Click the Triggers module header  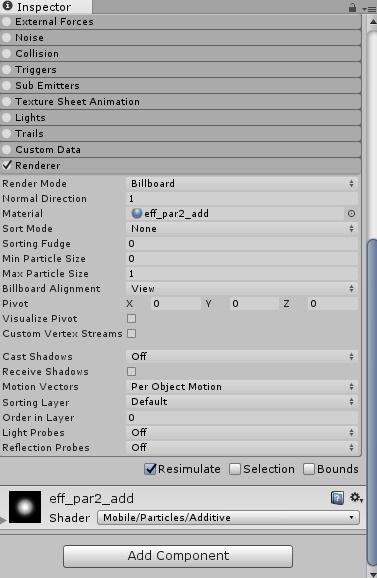pos(180,70)
